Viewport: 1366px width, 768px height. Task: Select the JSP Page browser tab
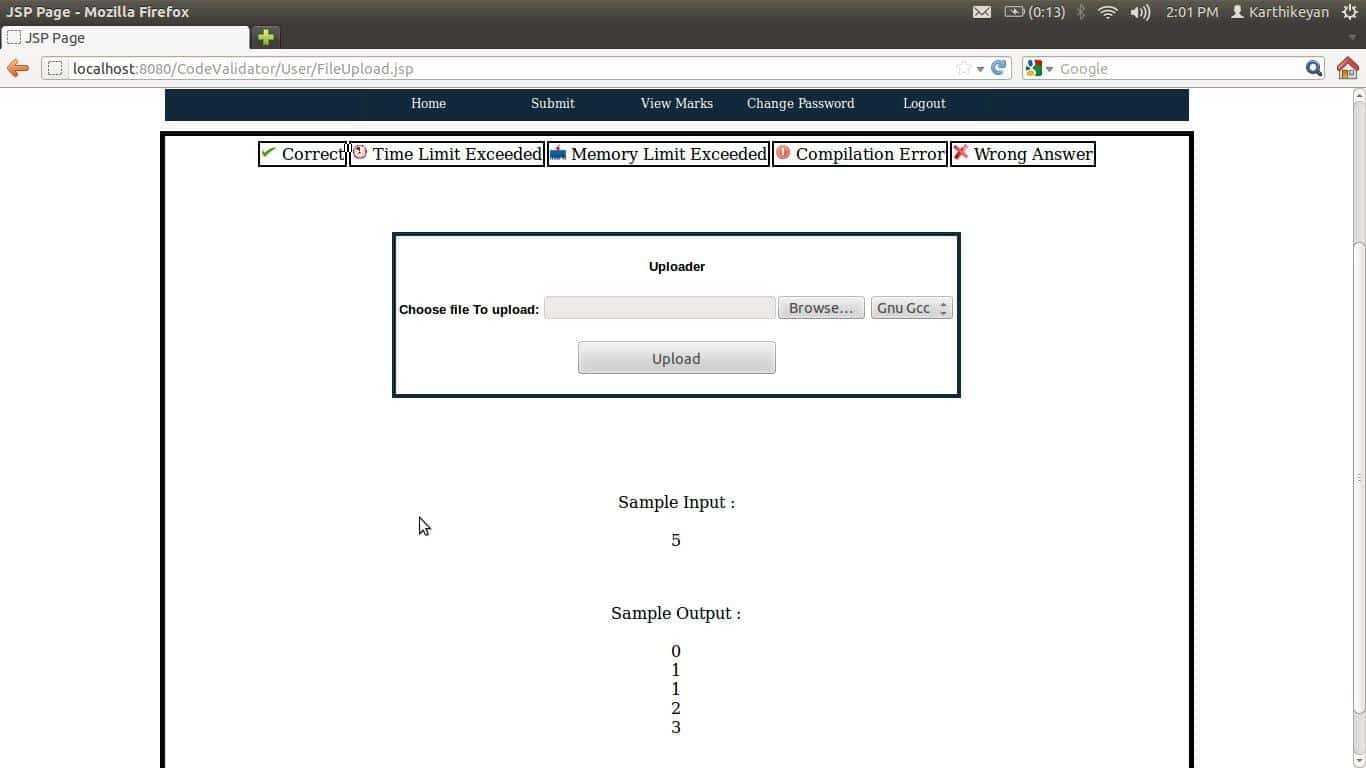click(x=125, y=37)
